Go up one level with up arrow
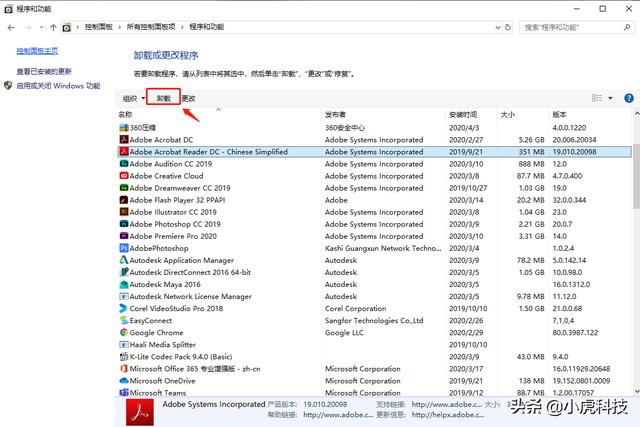 click(x=53, y=27)
